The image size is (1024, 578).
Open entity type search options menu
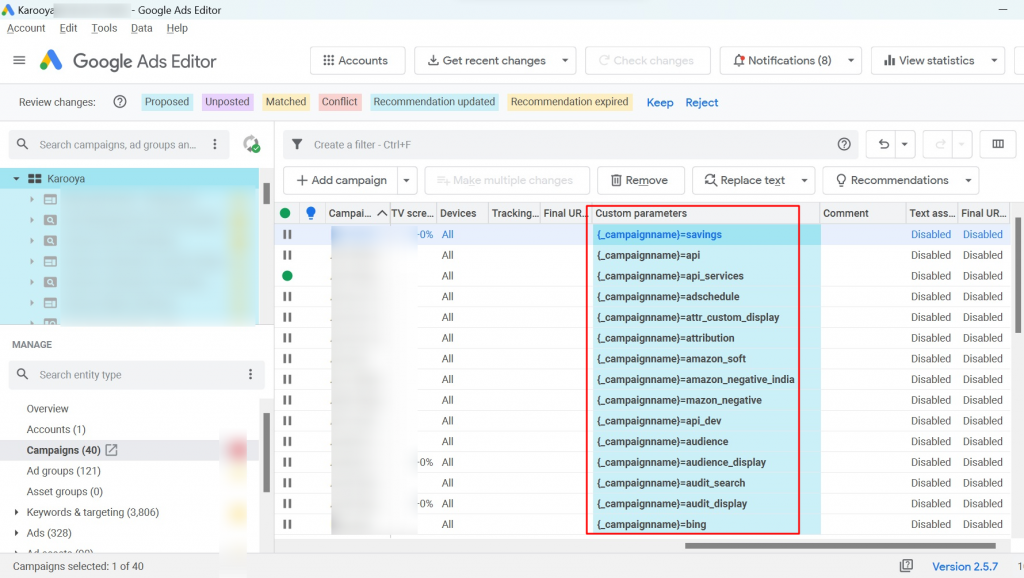[x=250, y=374]
